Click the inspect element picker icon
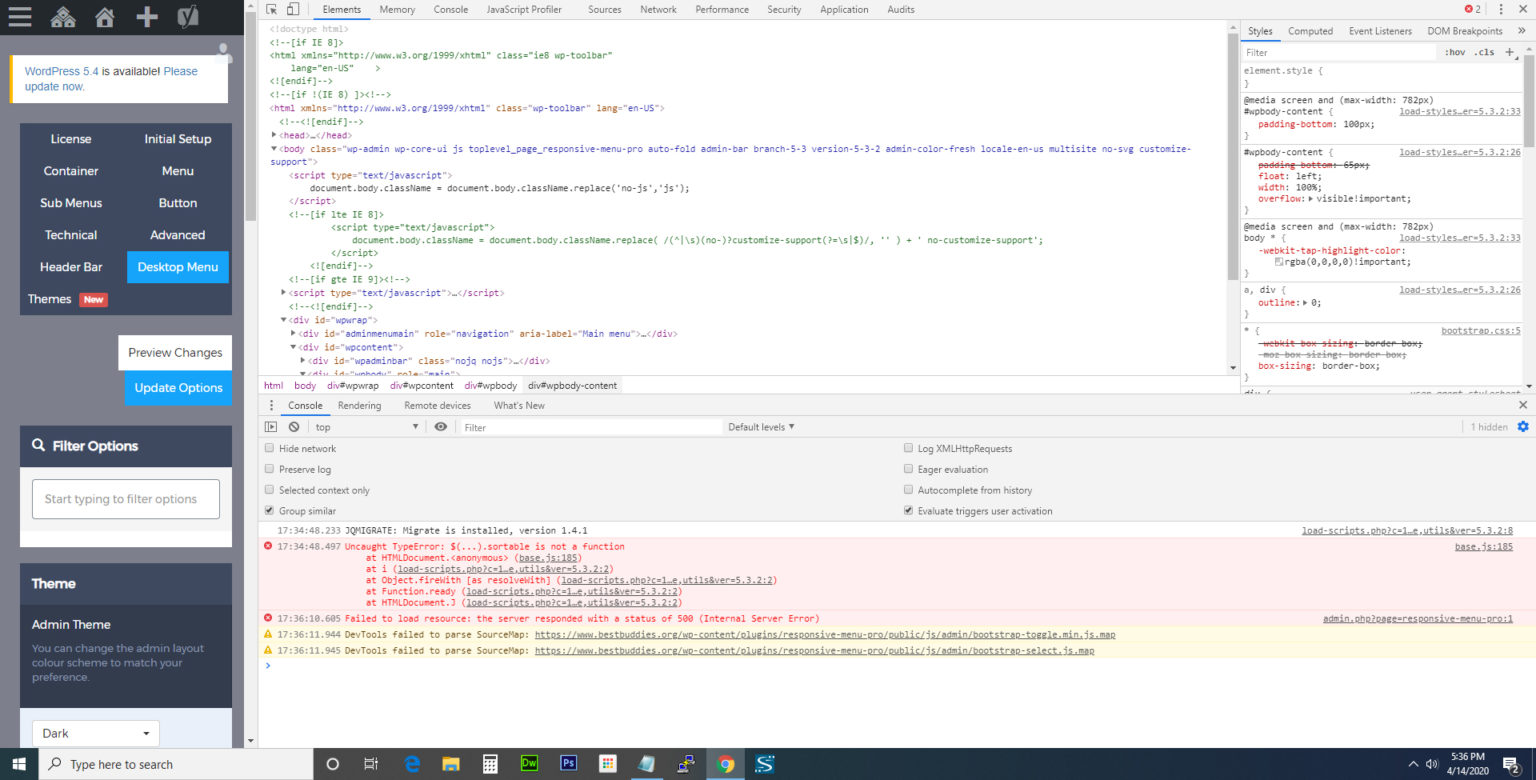The height and width of the screenshot is (780, 1536). 271,9
